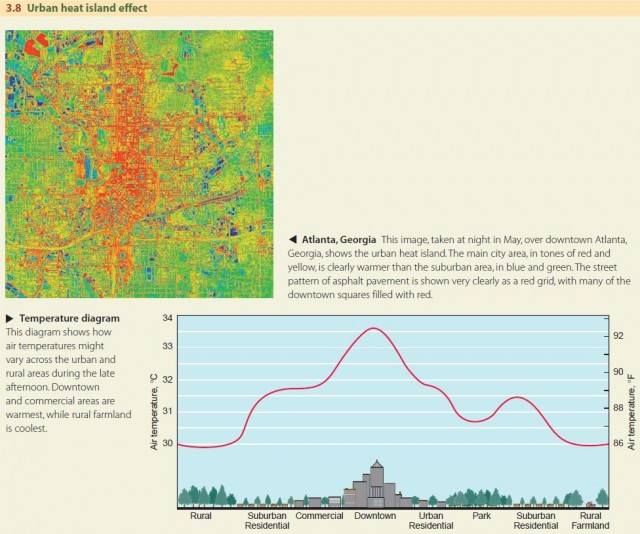Click the 'Rural' label under the leftmost trees
The width and height of the screenshot is (640, 534).
point(201,516)
